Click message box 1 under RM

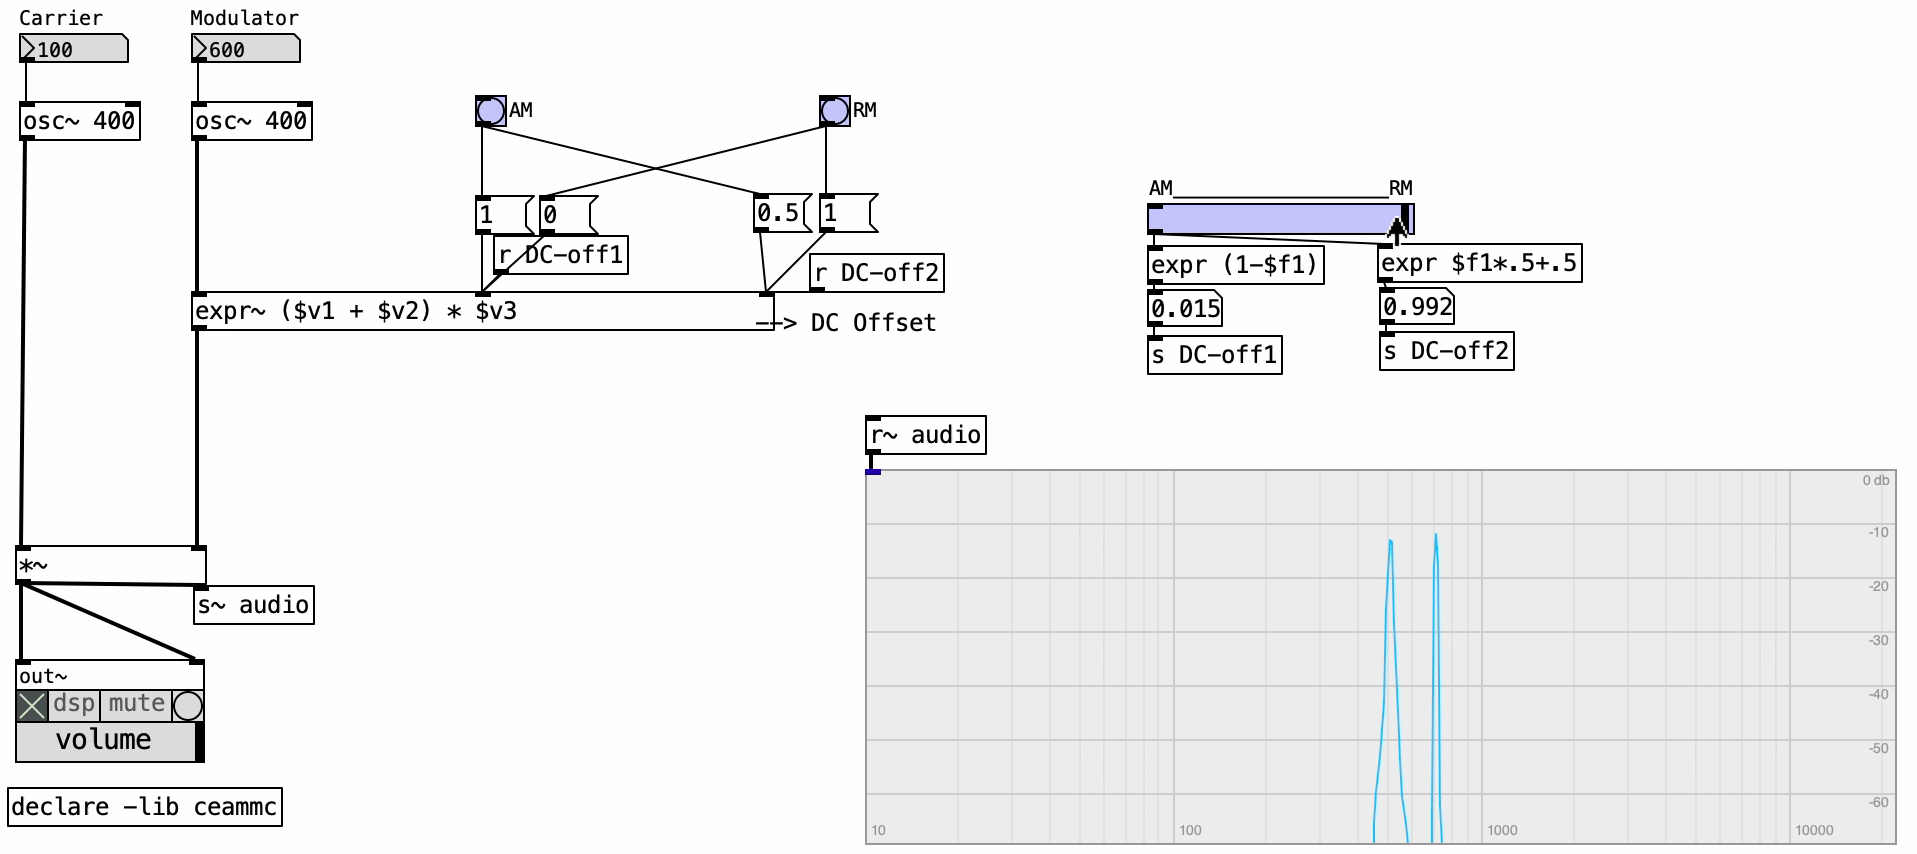(848, 213)
